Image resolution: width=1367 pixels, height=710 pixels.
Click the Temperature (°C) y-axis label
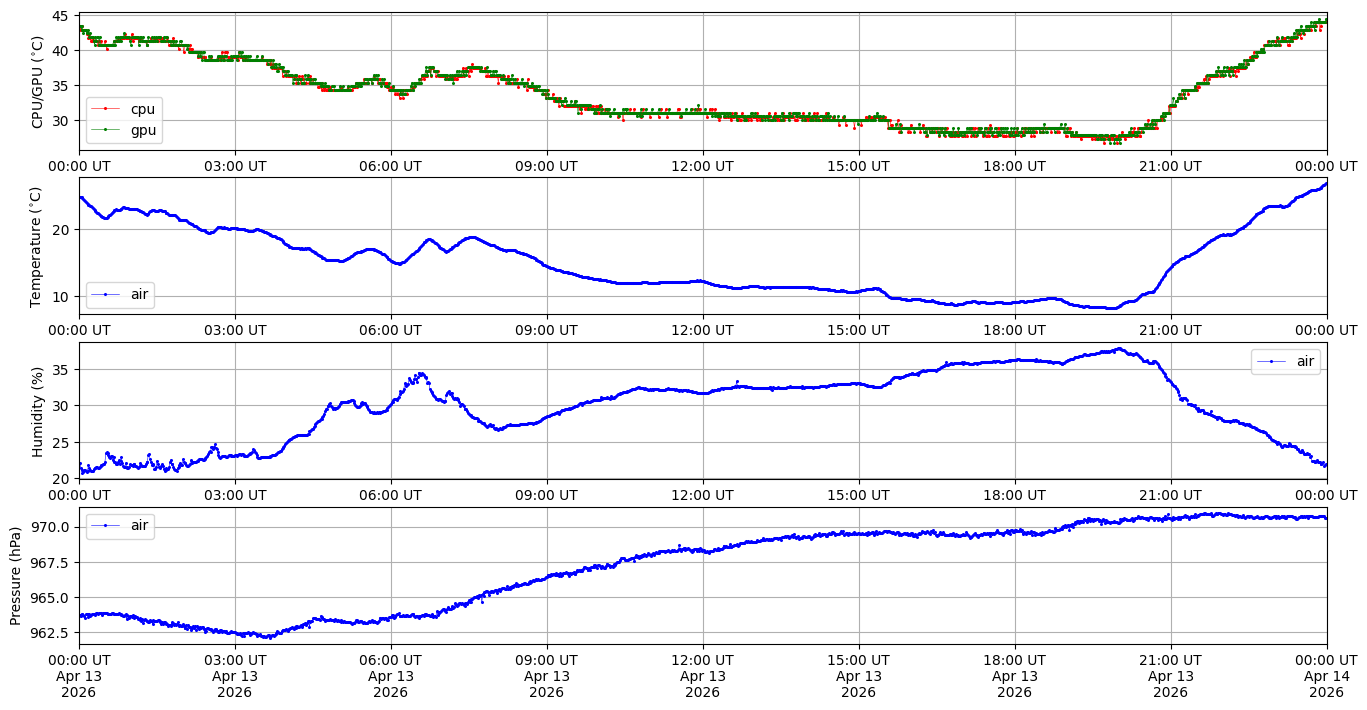pyautogui.click(x=38, y=246)
